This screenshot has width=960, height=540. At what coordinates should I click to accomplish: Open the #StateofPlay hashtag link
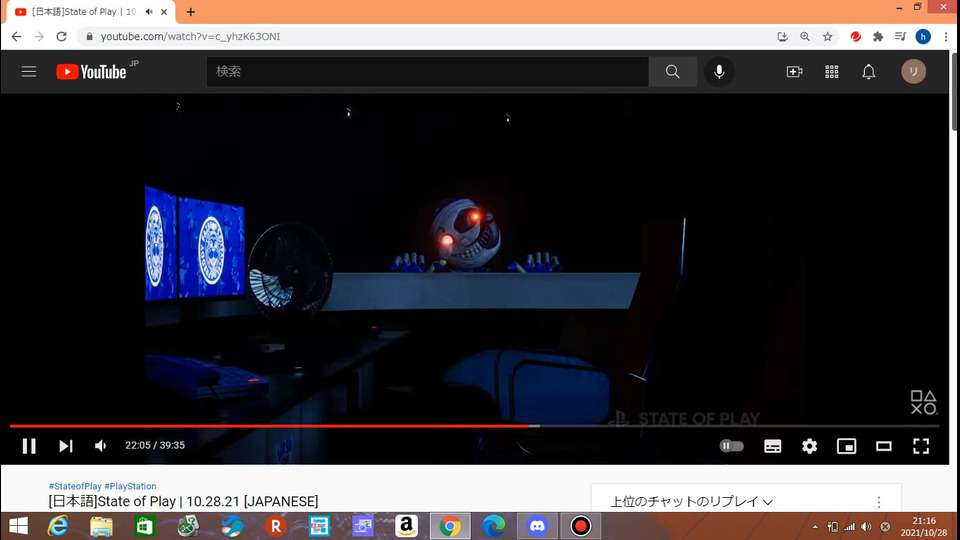(x=75, y=486)
